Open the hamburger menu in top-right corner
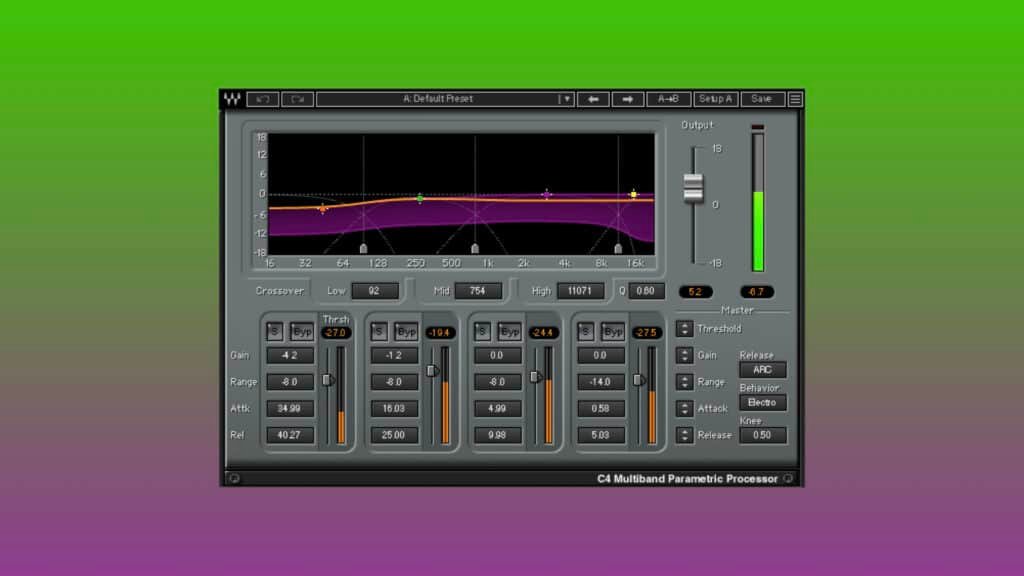 click(795, 99)
